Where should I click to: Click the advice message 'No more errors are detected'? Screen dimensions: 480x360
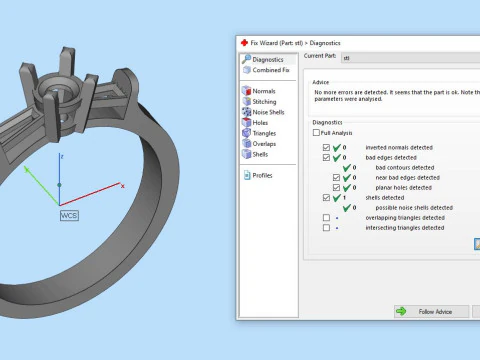coord(351,92)
